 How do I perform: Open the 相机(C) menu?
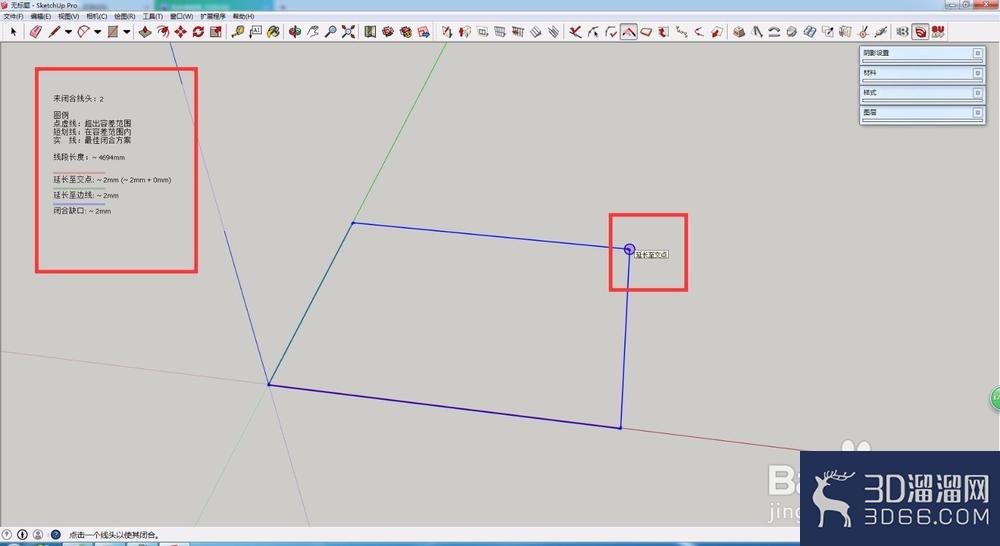tap(97, 17)
